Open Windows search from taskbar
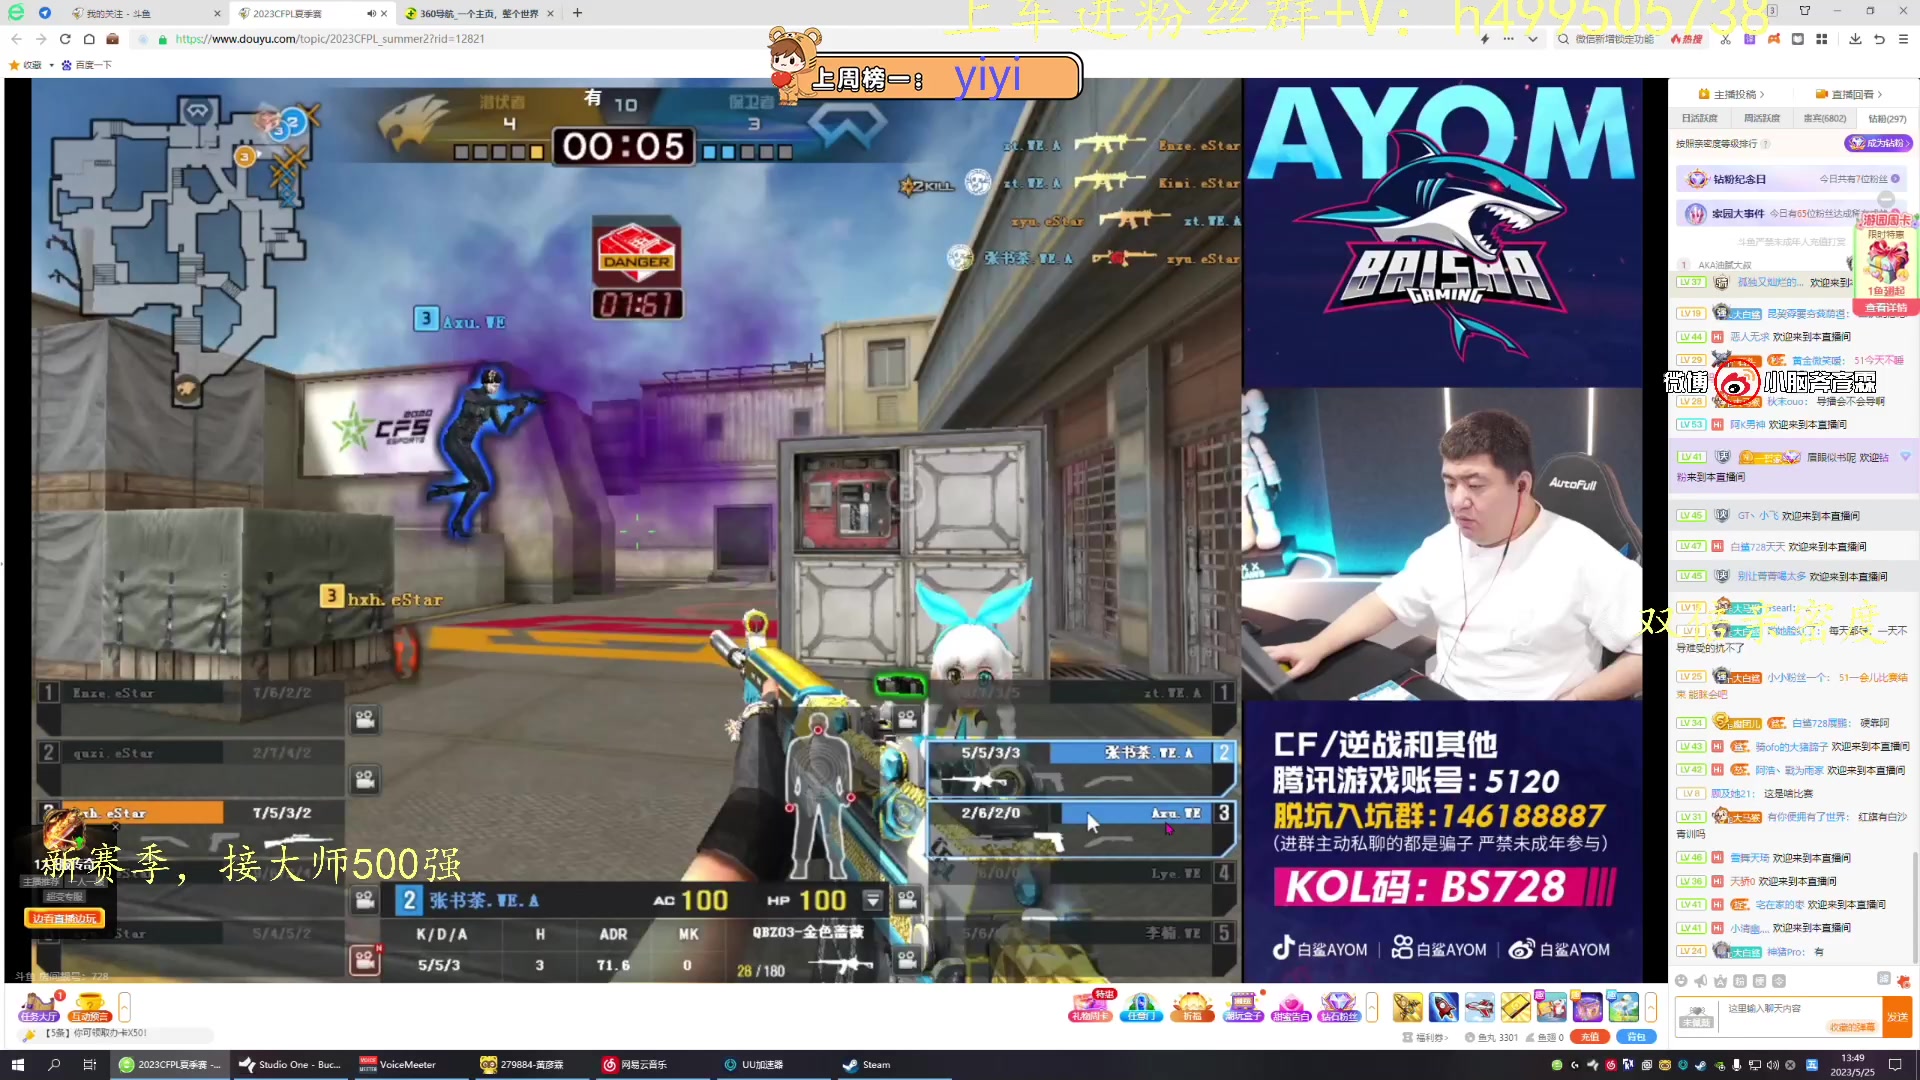This screenshot has width=1920, height=1080. click(54, 1065)
